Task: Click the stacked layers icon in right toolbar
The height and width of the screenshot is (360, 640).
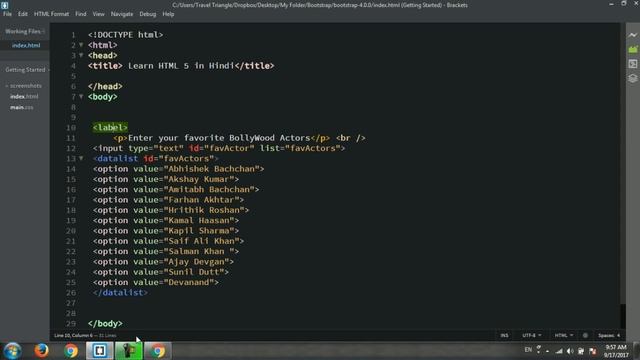Action: point(632,78)
